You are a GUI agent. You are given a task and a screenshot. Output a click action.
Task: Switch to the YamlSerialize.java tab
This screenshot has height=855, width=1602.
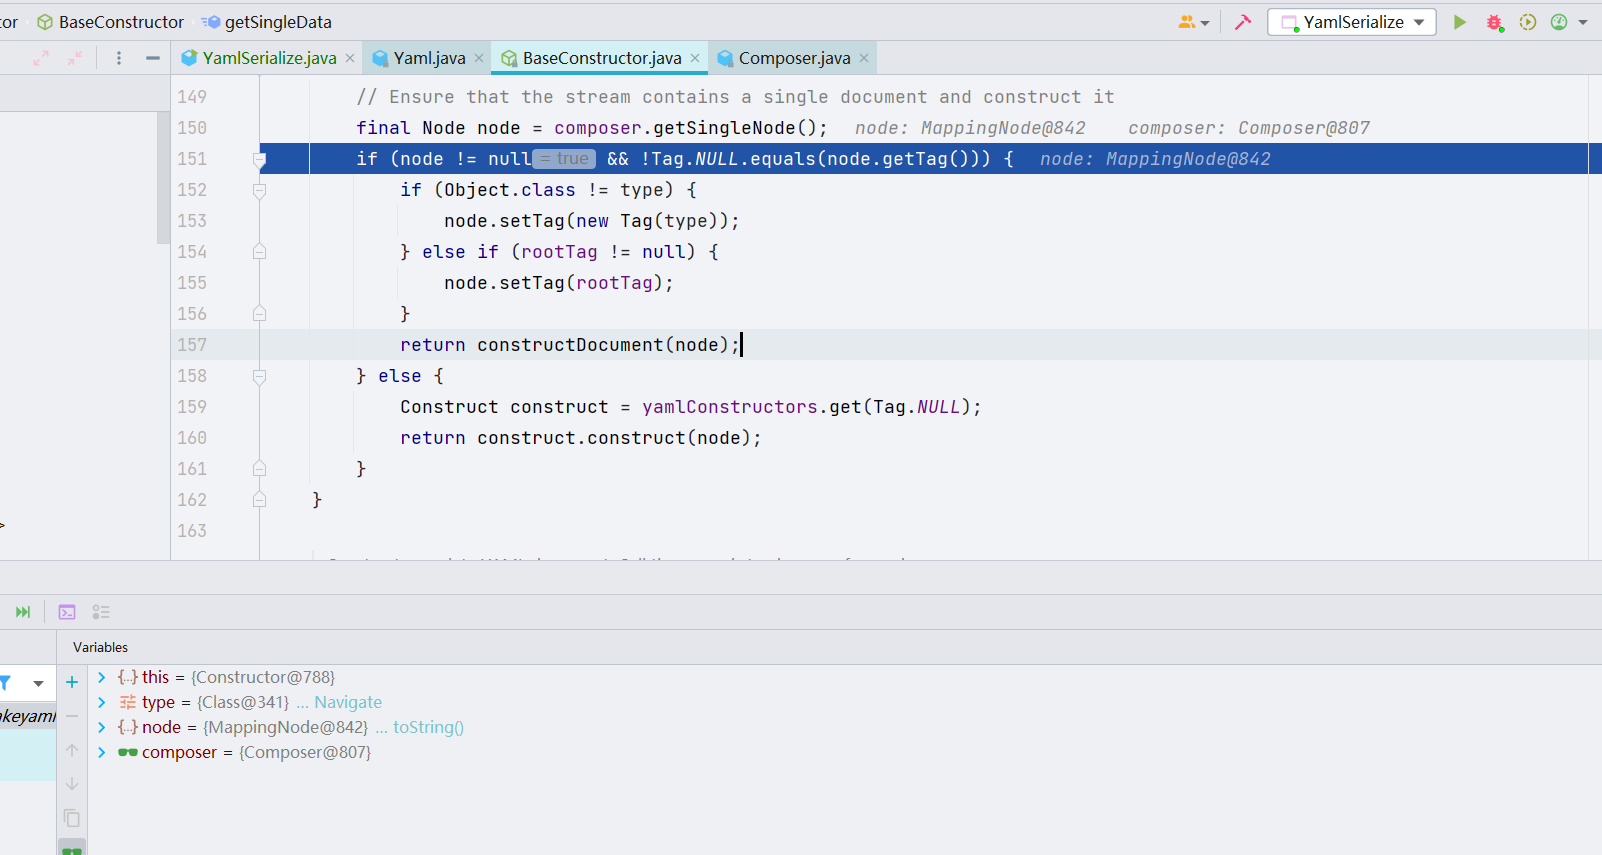point(269,58)
